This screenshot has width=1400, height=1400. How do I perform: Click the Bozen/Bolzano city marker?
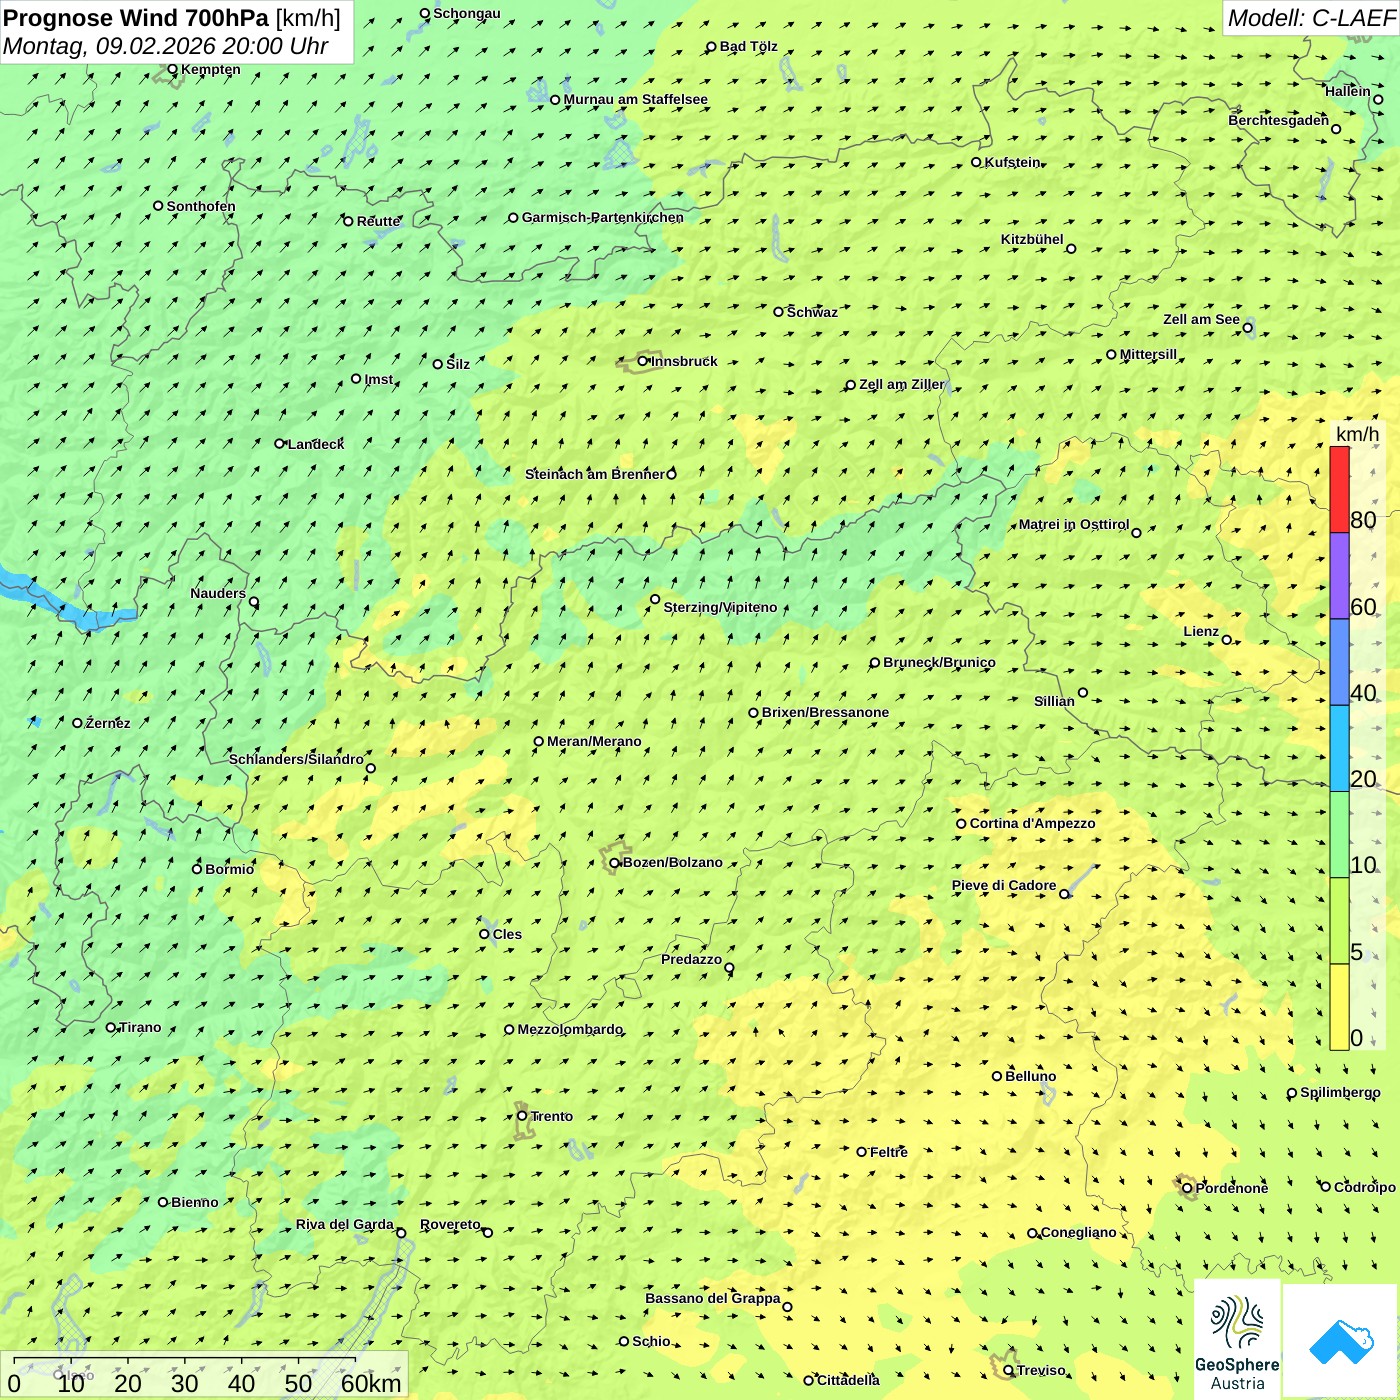[614, 862]
